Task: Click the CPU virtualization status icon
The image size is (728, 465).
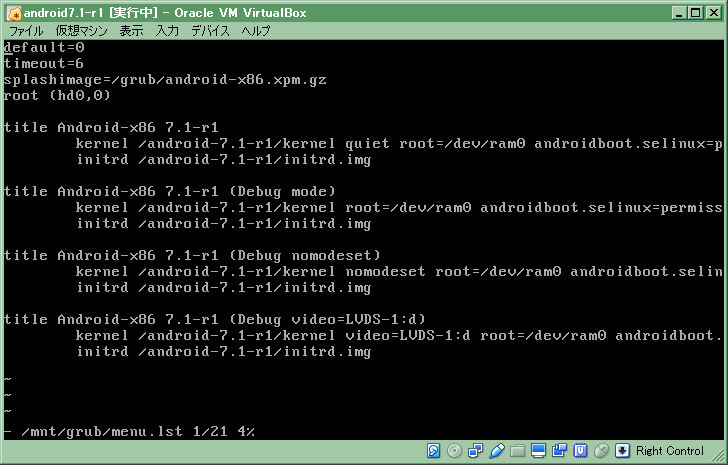Action: (580, 450)
